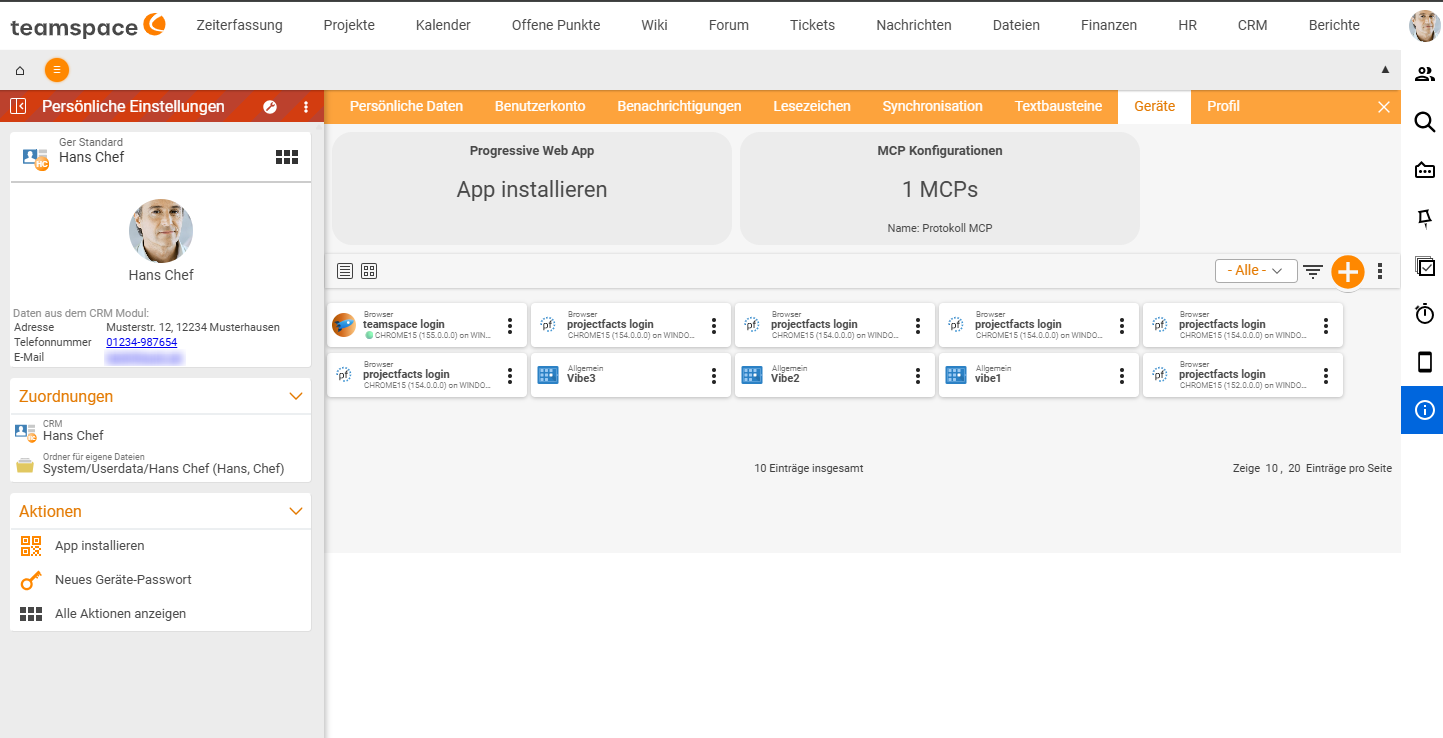Image resolution: width=1443 pixels, height=738 pixels.
Task: Open the Vibe2 device card
Action: [835, 375]
